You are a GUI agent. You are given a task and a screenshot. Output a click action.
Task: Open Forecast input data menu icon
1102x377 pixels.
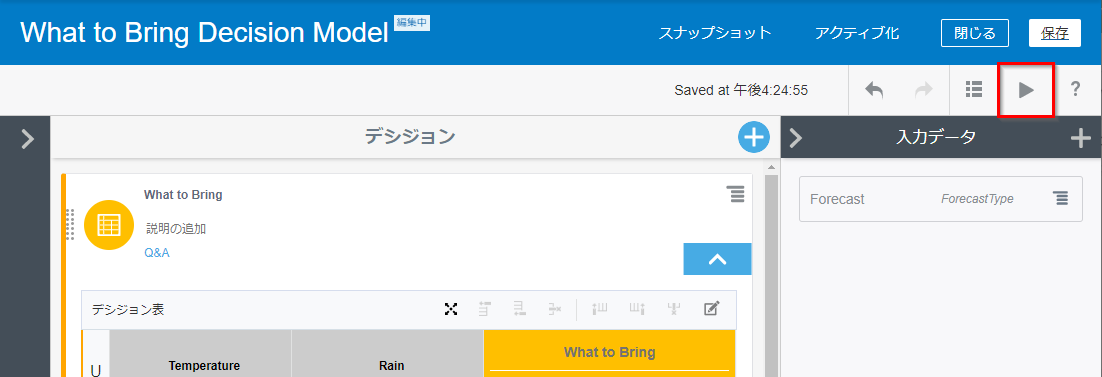tap(1061, 199)
